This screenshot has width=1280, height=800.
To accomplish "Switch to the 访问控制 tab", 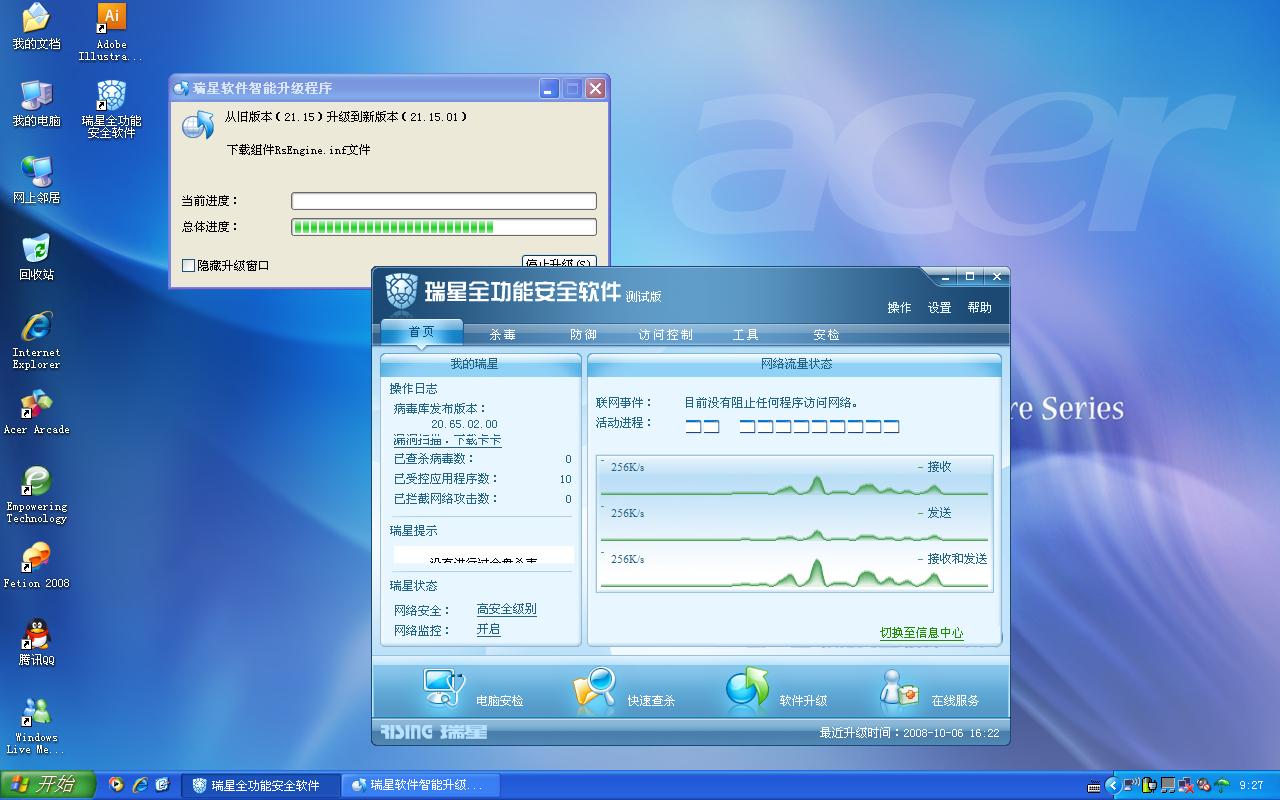I will pyautogui.click(x=665, y=335).
